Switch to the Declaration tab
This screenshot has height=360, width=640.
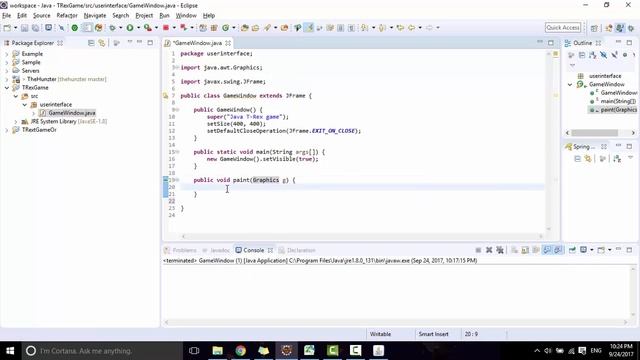coord(297,250)
